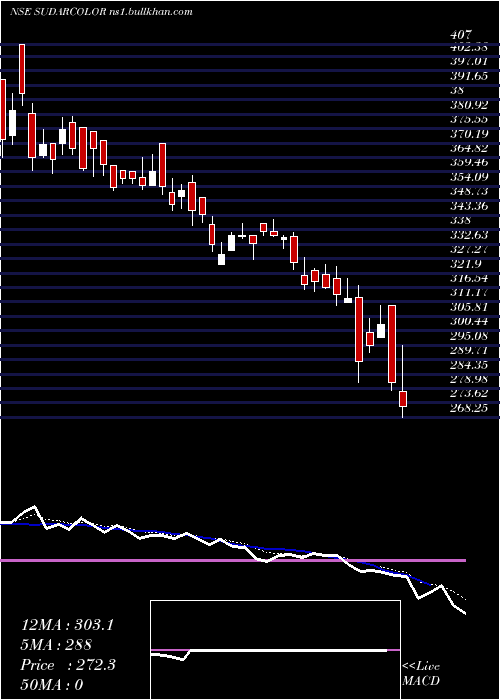Click the 370.19 price axis value

(469, 133)
